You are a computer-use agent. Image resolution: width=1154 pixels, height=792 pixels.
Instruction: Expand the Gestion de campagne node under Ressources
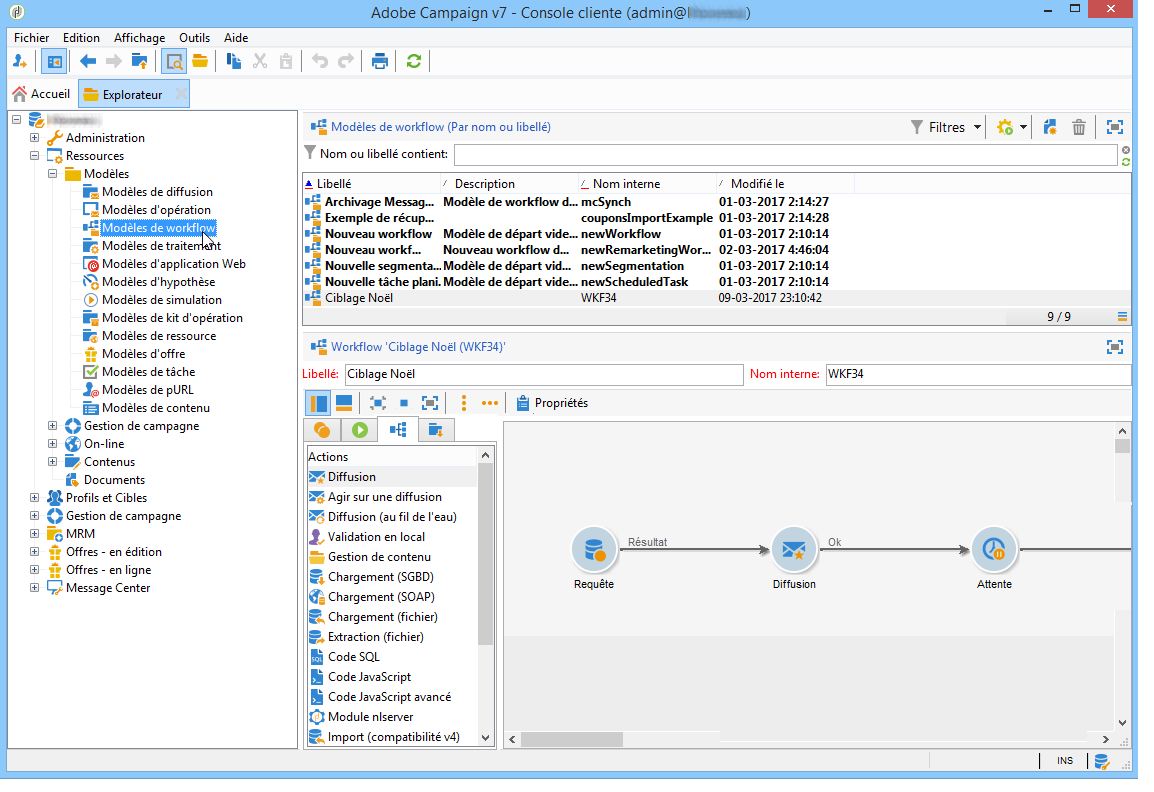click(x=52, y=425)
